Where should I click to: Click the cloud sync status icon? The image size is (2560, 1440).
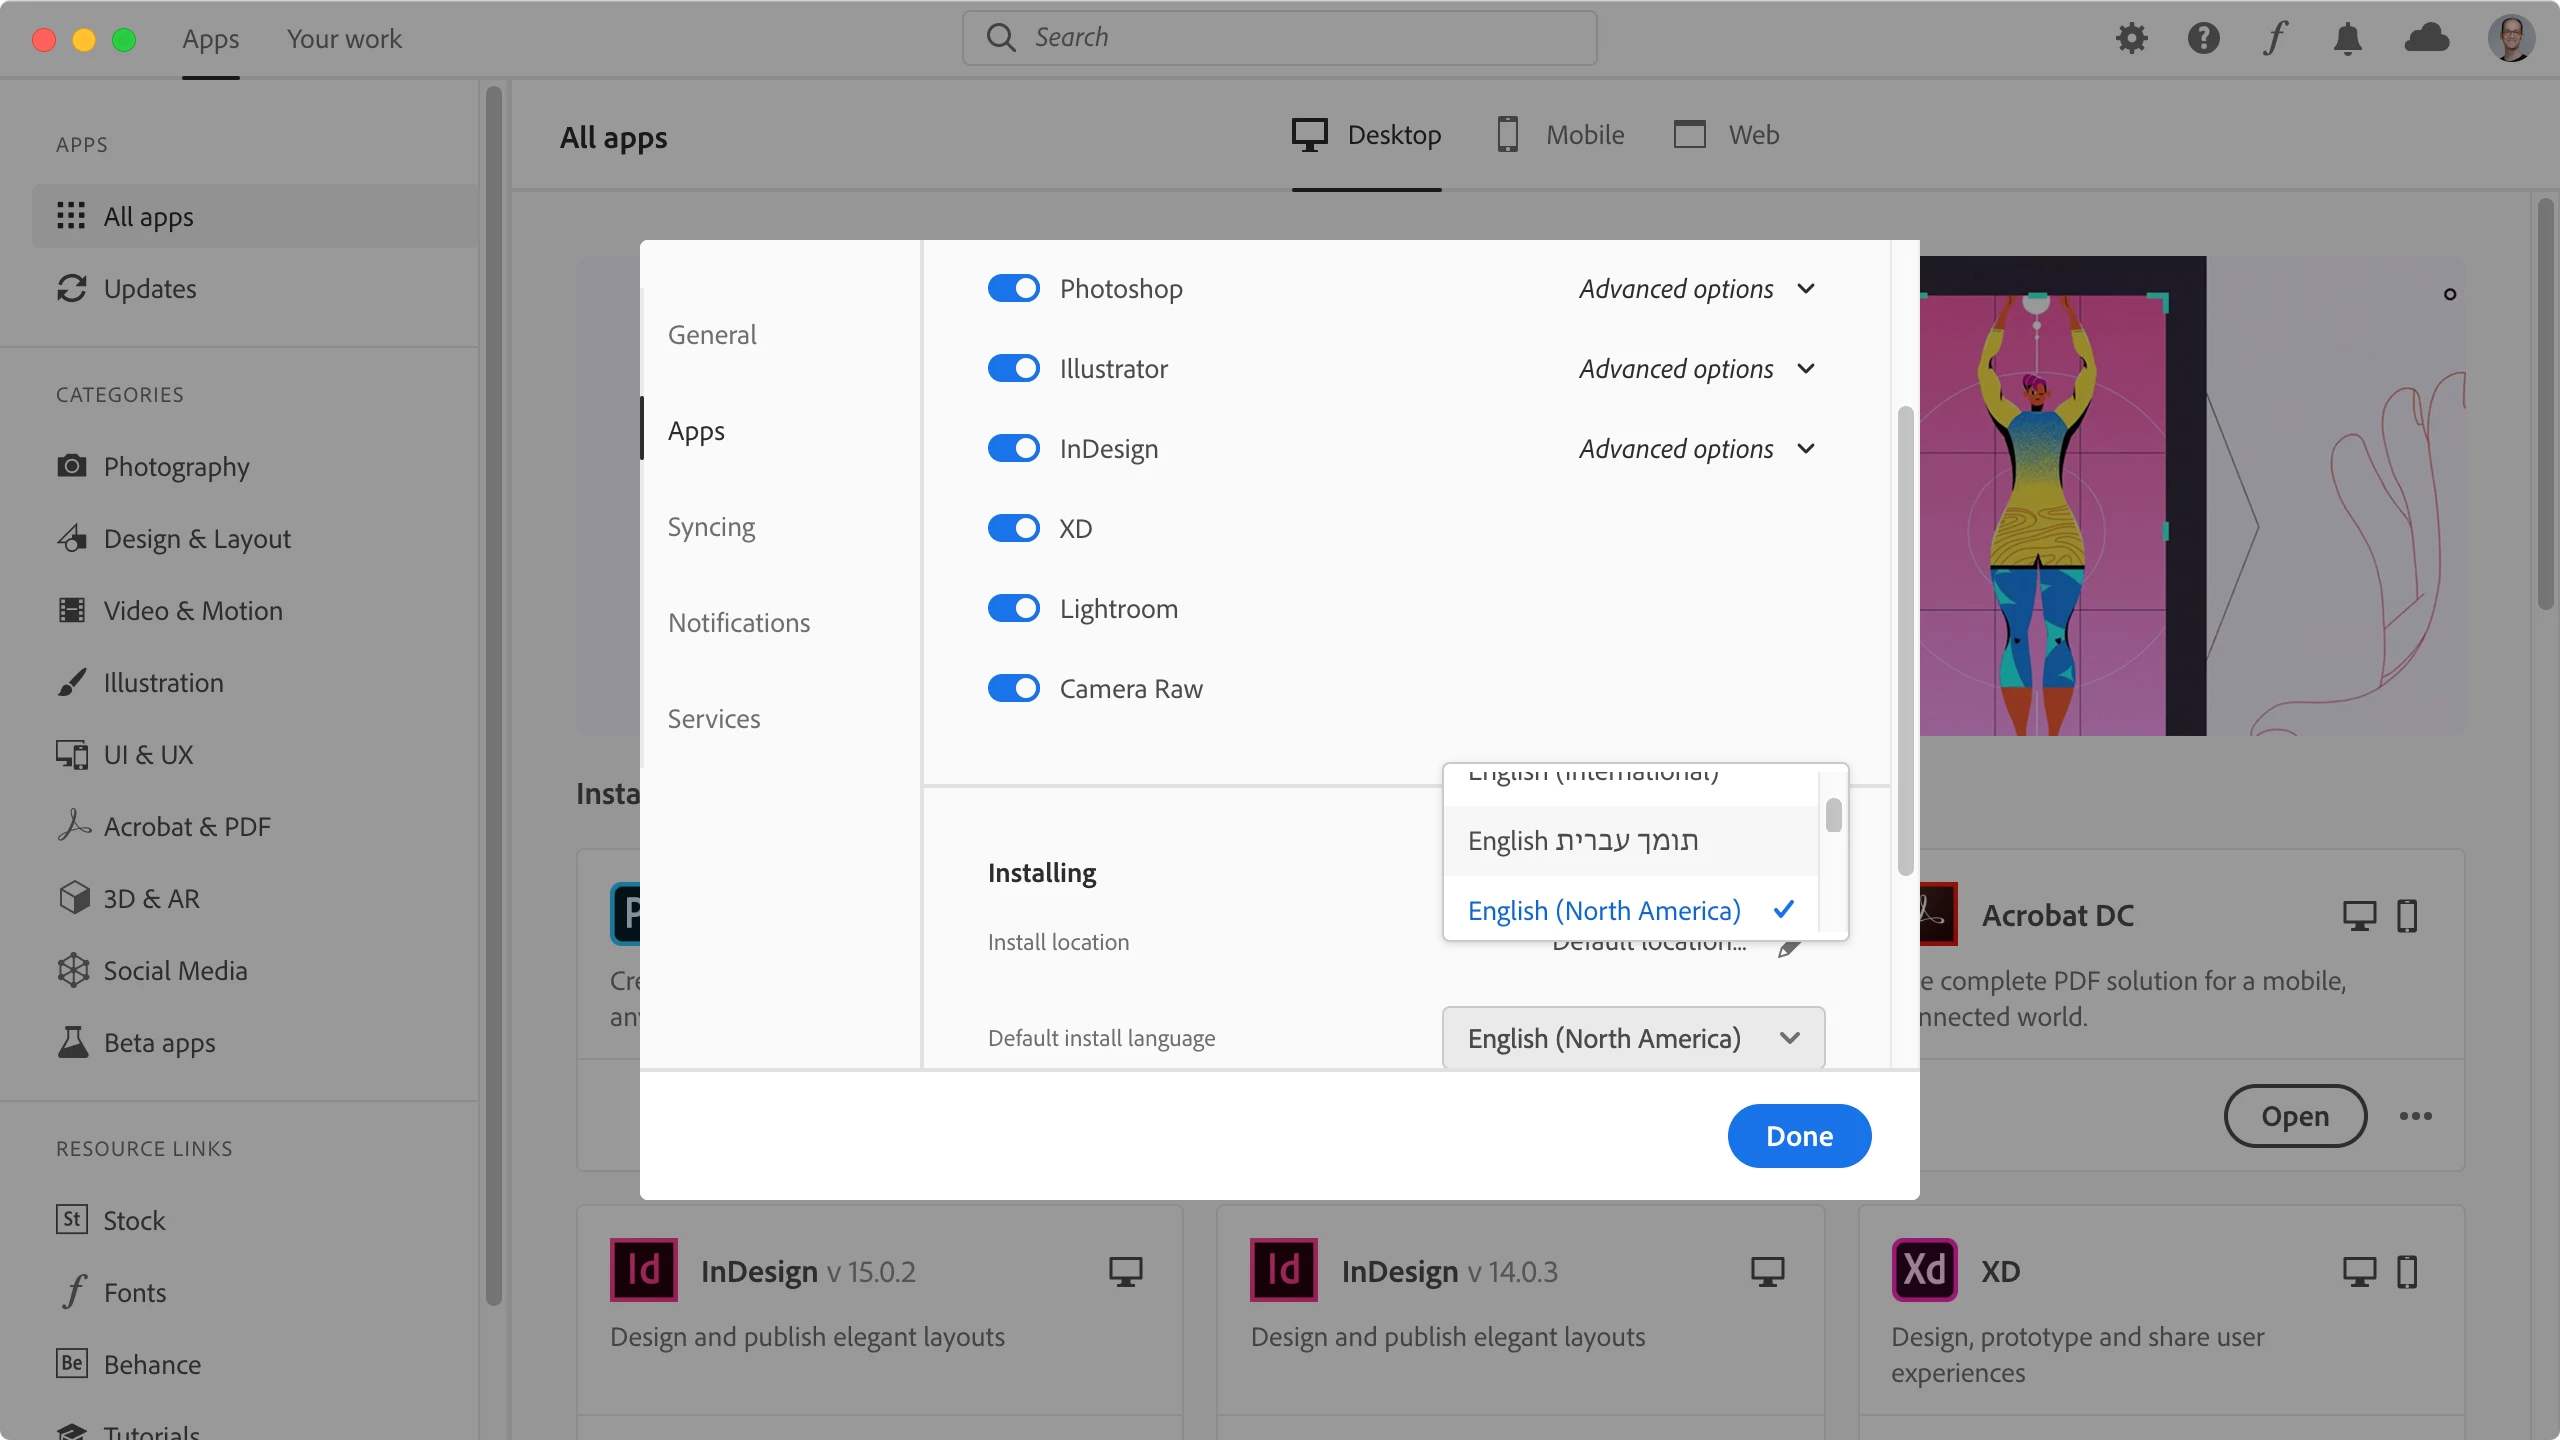[2426, 38]
